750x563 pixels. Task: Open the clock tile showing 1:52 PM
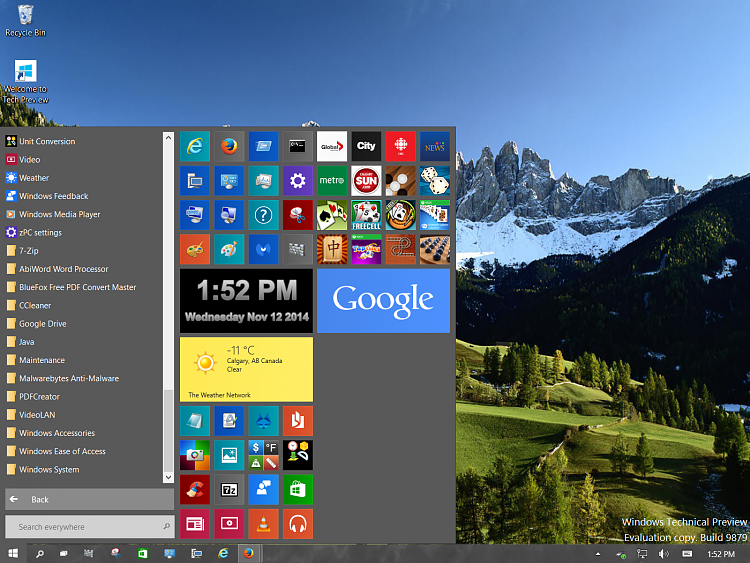coord(246,301)
